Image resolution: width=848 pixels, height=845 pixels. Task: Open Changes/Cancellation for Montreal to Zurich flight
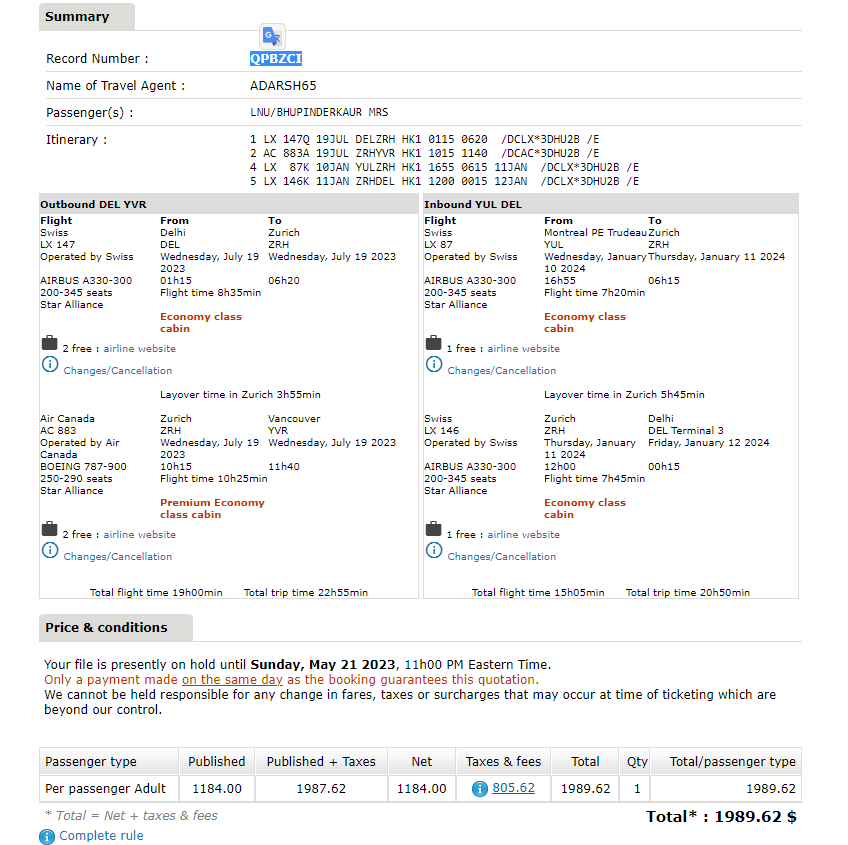coord(501,371)
